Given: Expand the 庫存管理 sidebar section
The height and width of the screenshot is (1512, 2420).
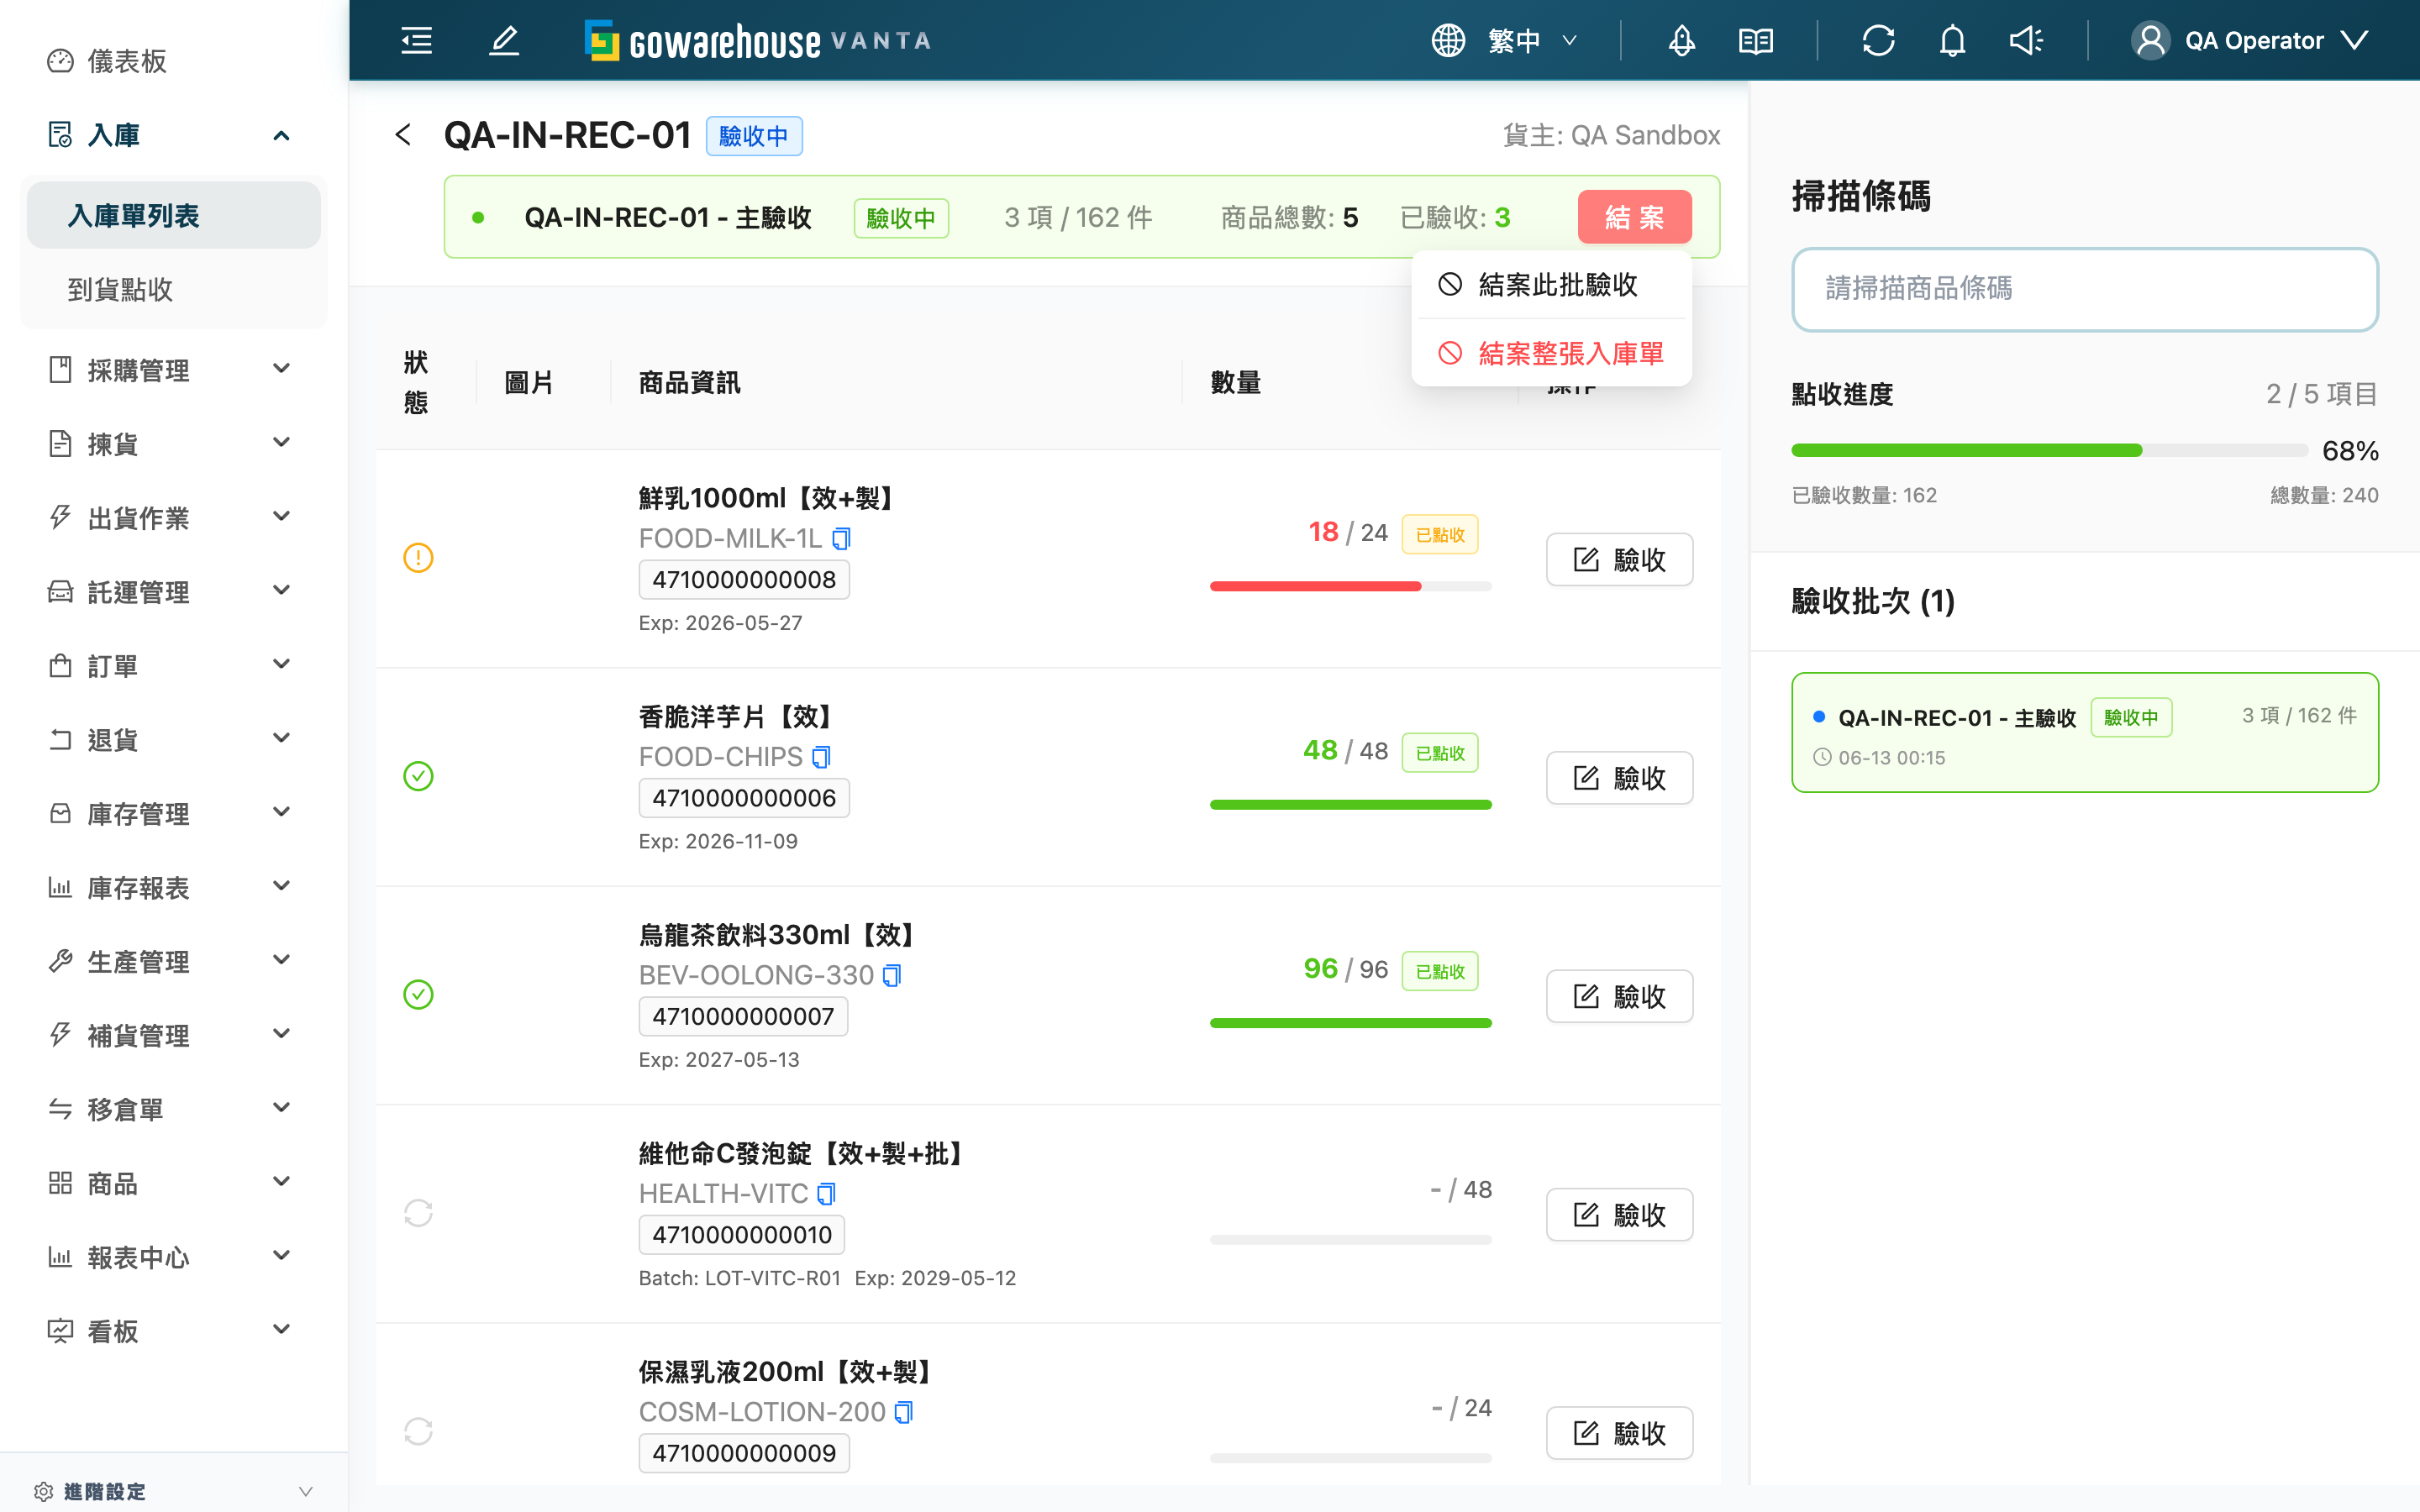Looking at the screenshot, I should (281, 813).
